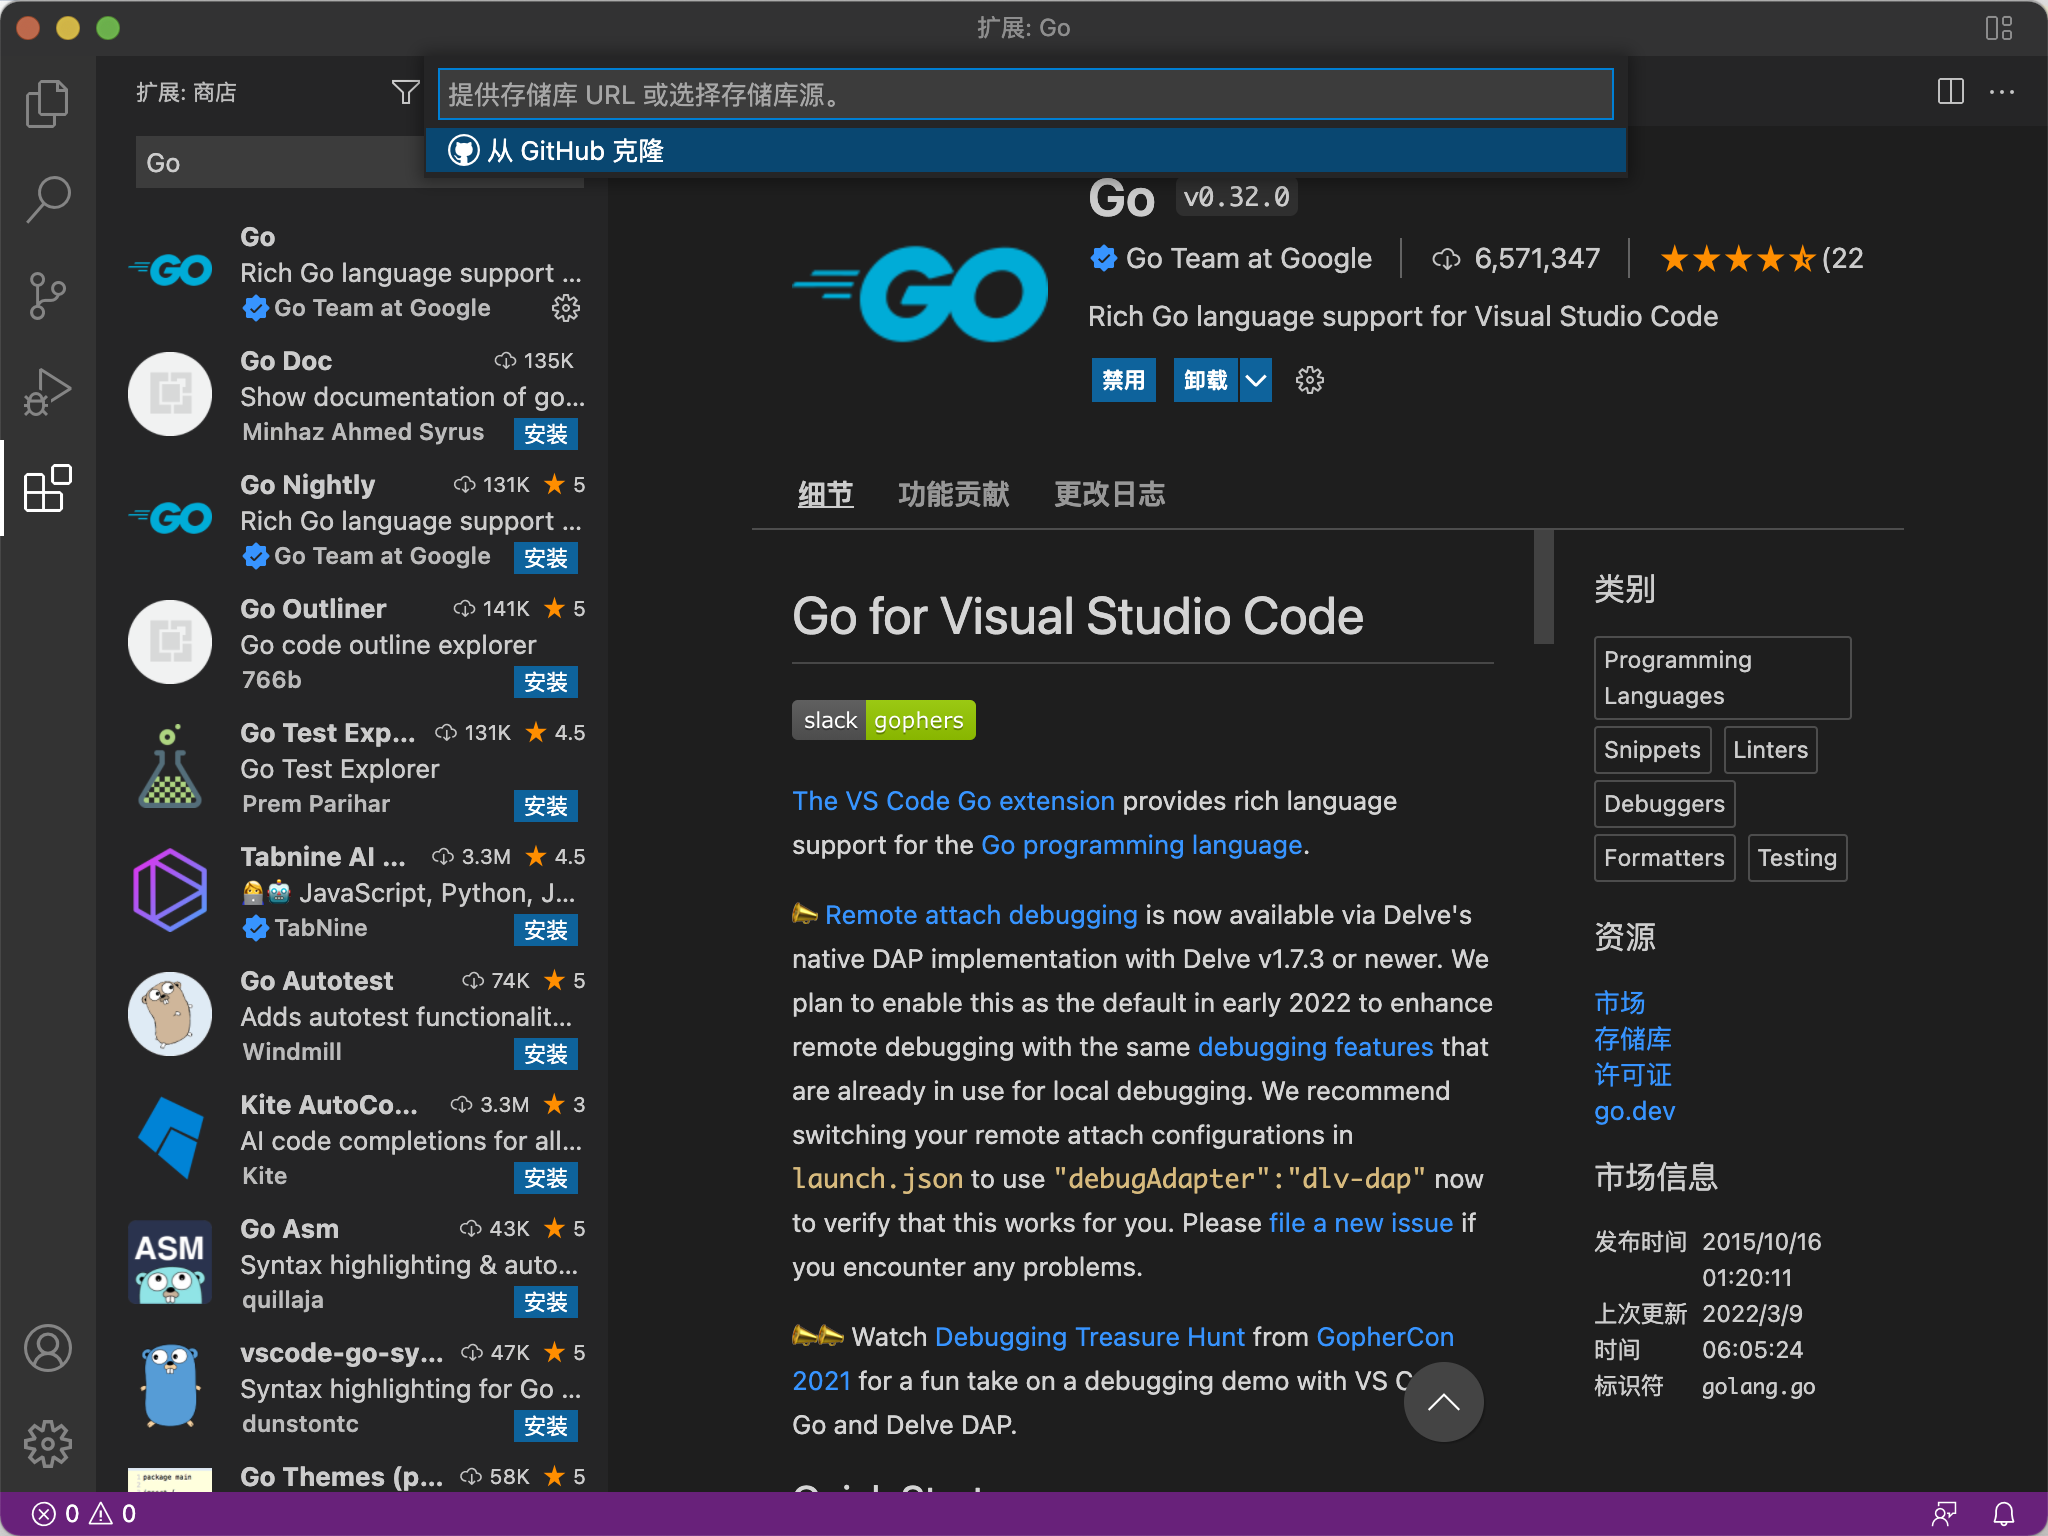Switch to the 功能贡献 tab
This screenshot has height=1536, width=2048.
(x=953, y=494)
